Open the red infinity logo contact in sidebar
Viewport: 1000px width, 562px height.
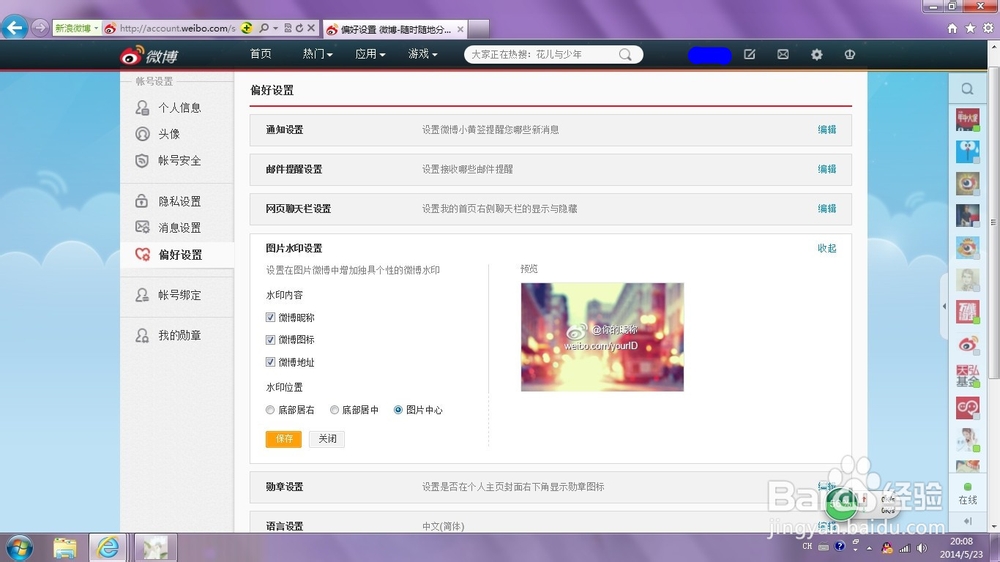click(x=967, y=408)
